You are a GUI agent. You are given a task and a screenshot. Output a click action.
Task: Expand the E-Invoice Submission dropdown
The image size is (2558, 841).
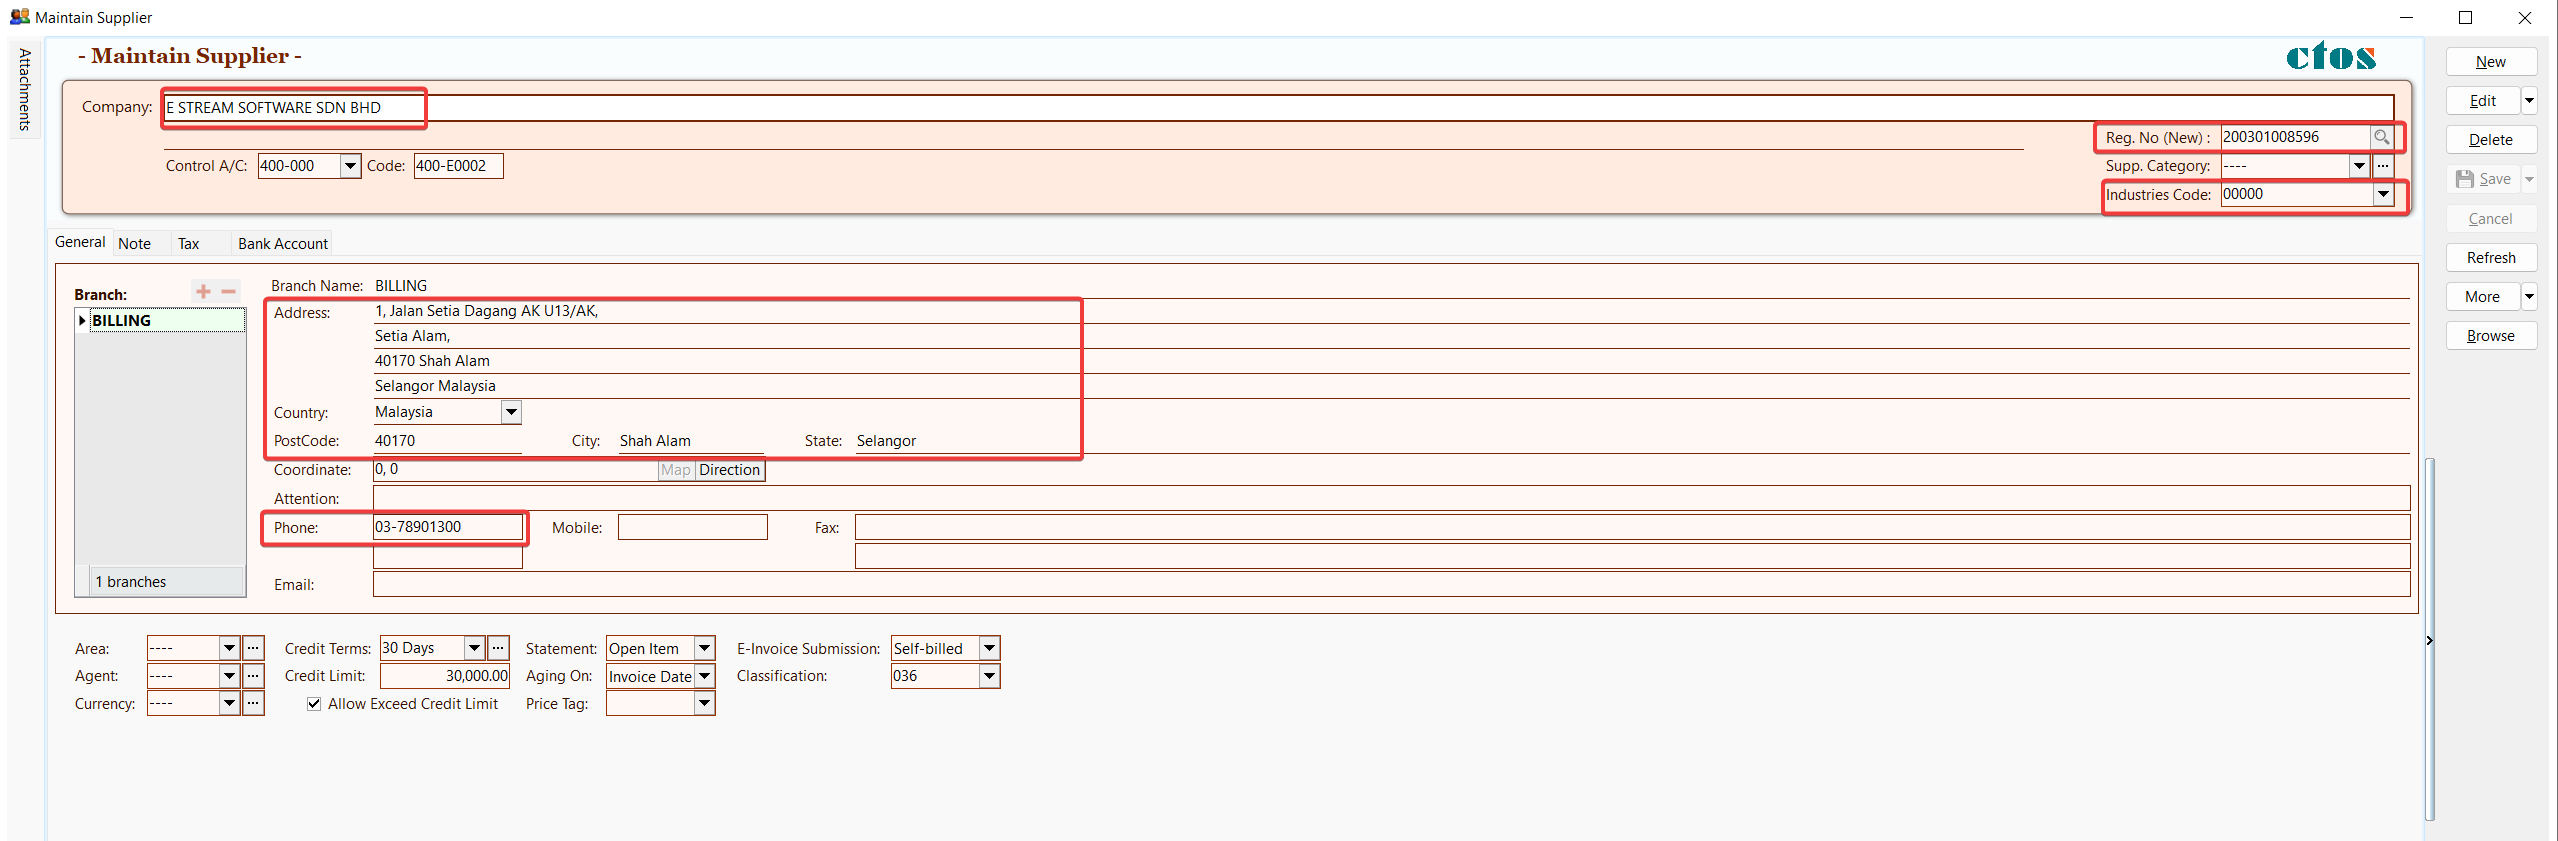tap(989, 648)
